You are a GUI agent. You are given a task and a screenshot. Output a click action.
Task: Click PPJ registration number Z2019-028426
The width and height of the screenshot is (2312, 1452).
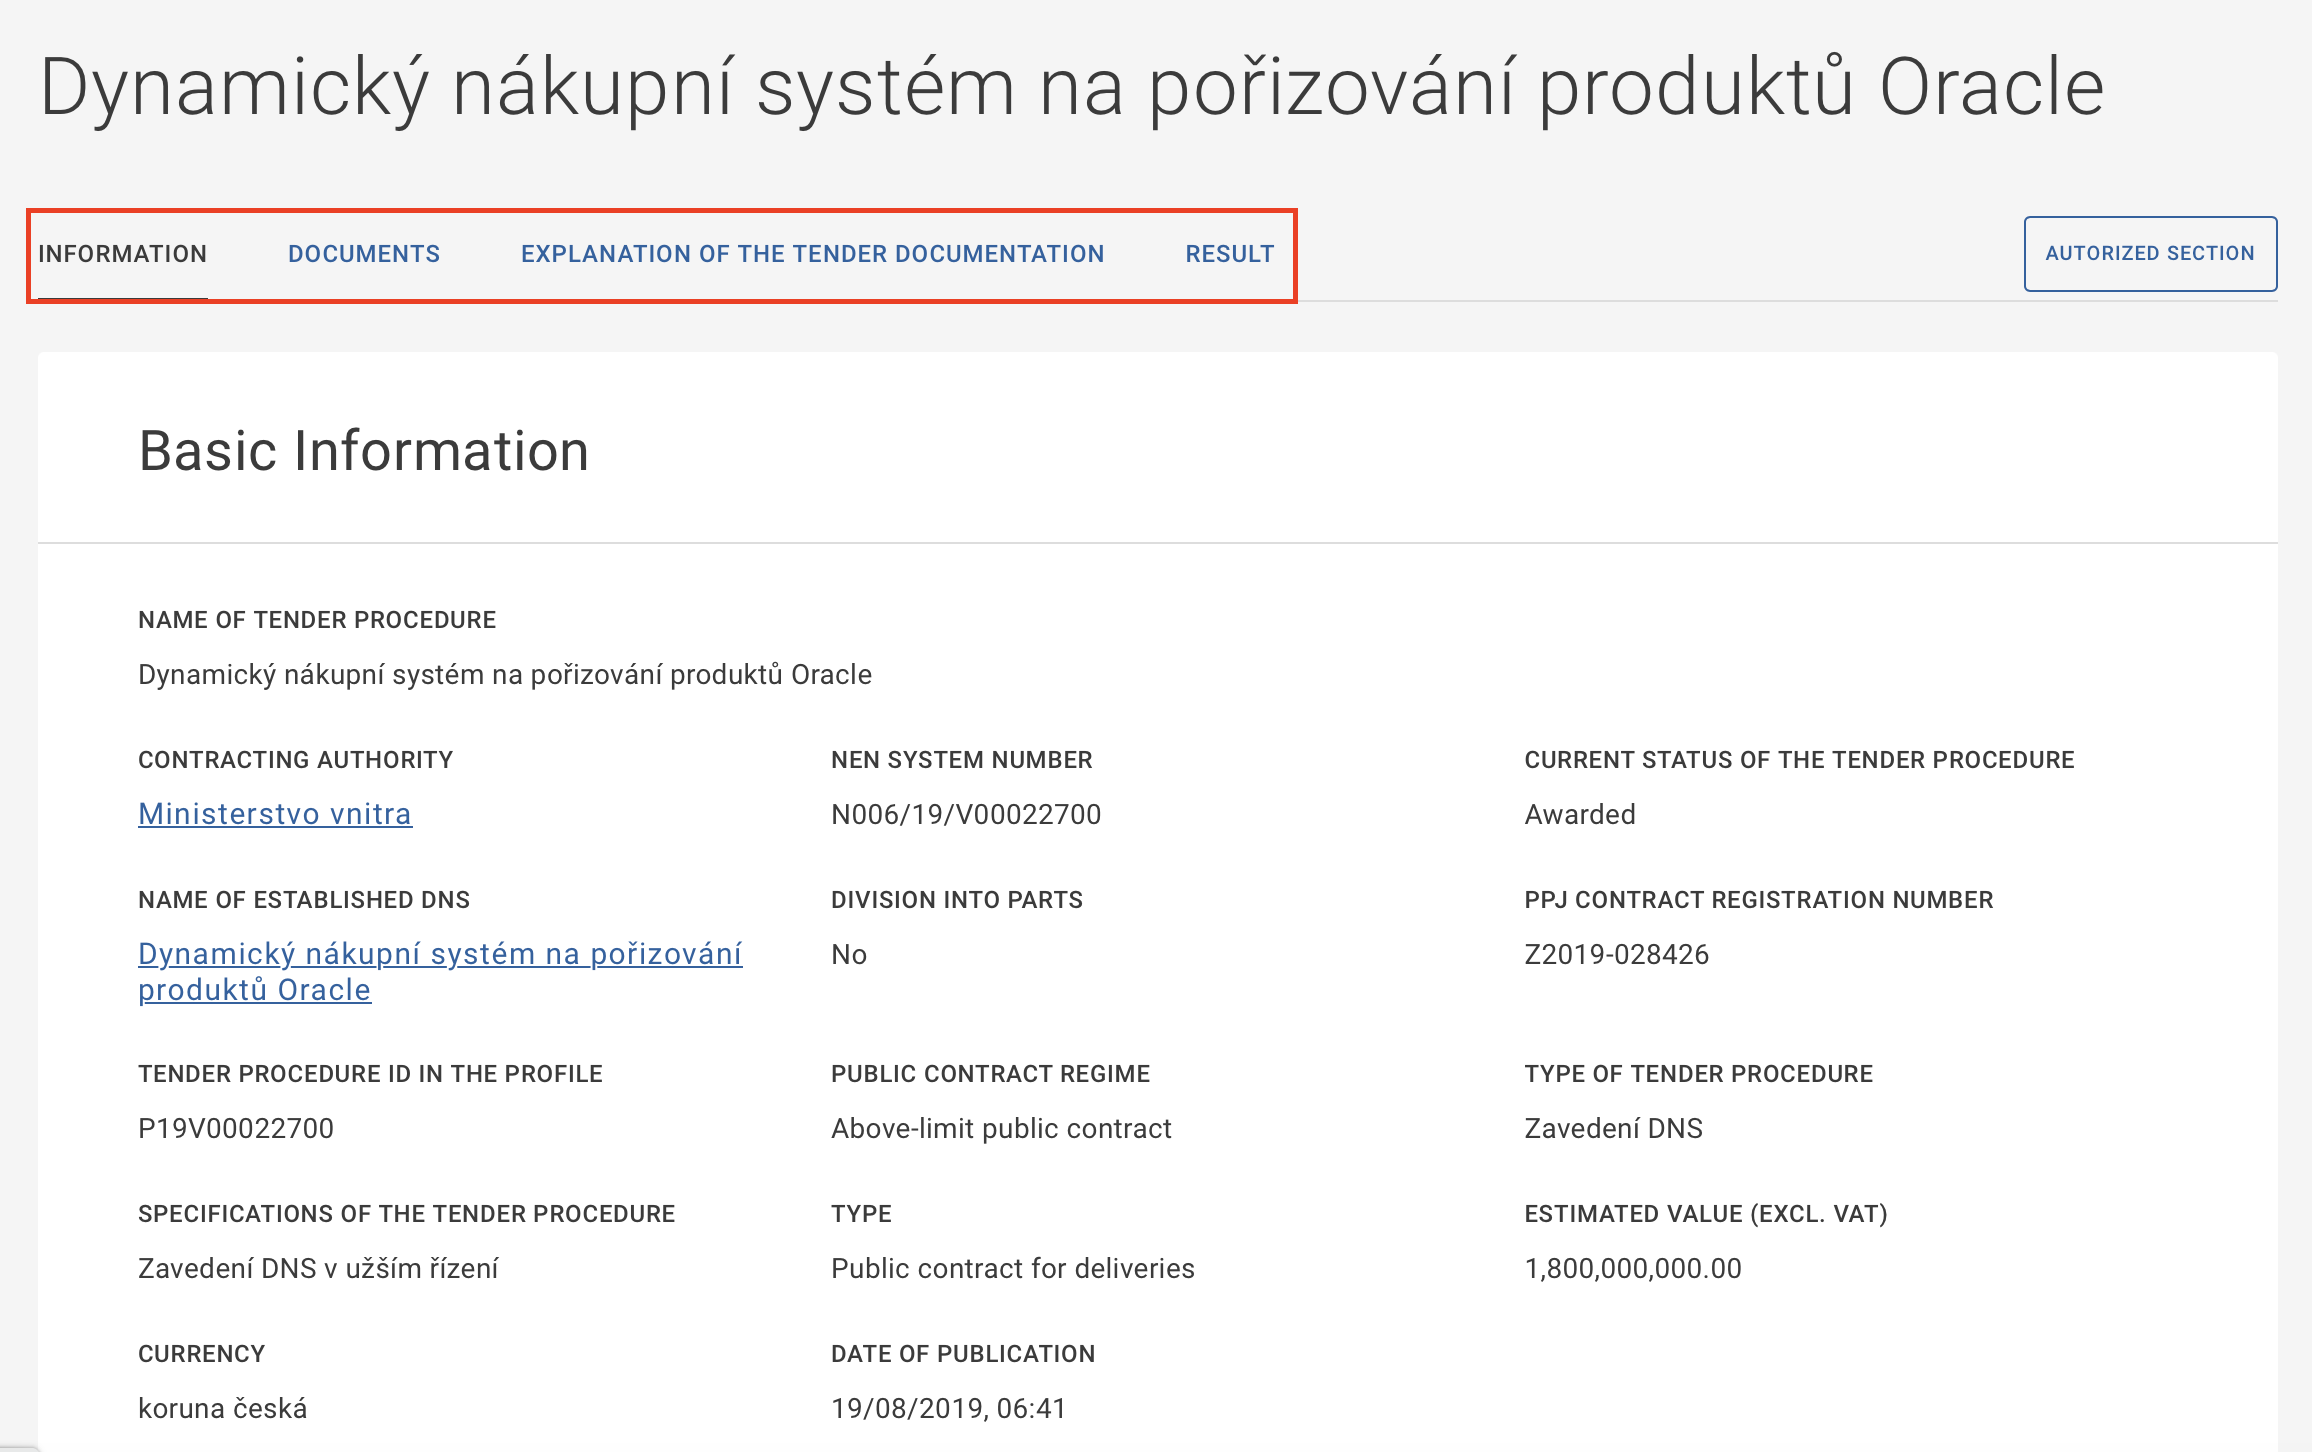coord(1617,955)
